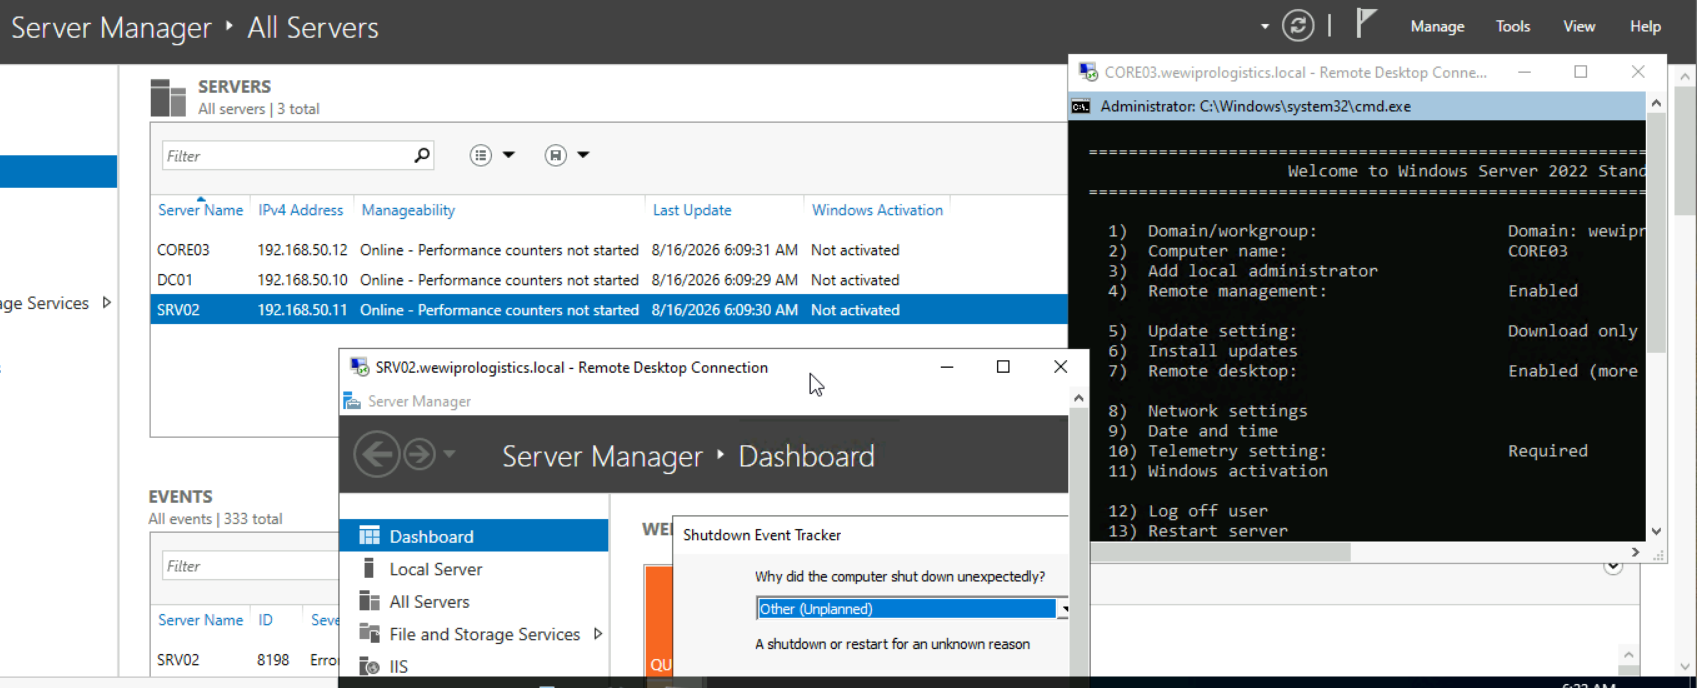The image size is (1697, 688).
Task: Click SRV02 entry in events list
Action: [x=178, y=660]
